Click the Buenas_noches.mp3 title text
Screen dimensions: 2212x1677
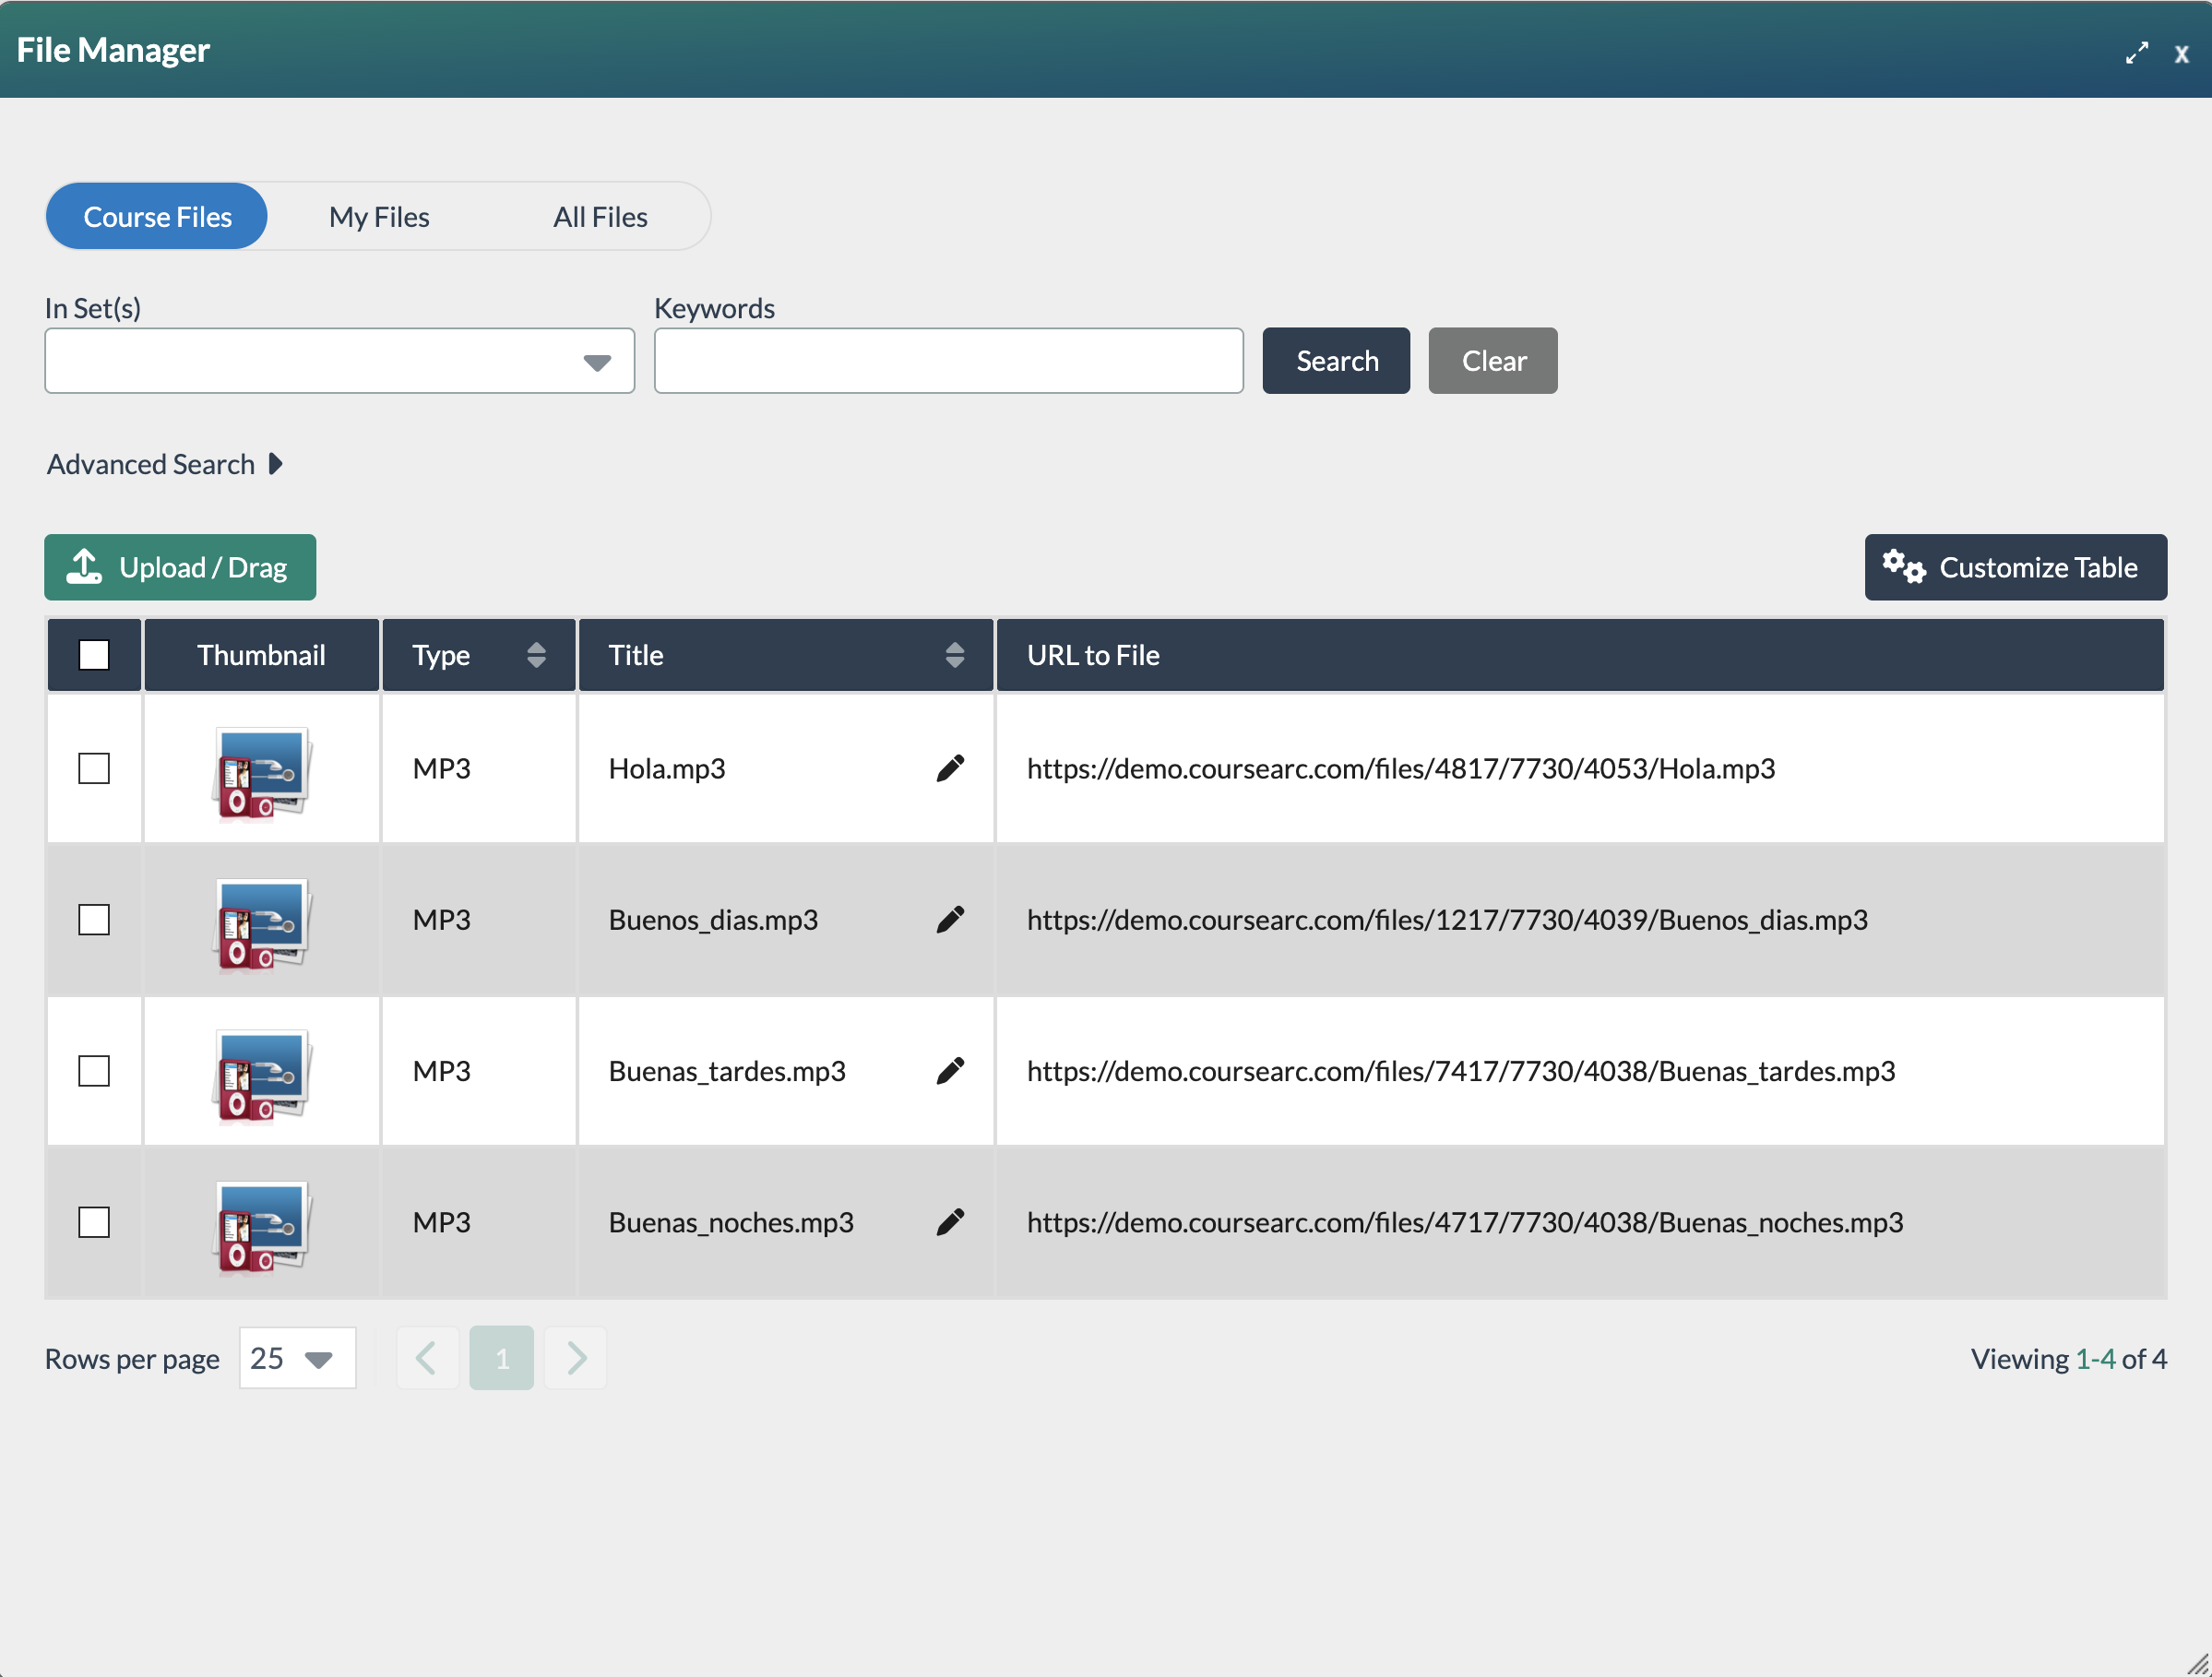(x=731, y=1222)
